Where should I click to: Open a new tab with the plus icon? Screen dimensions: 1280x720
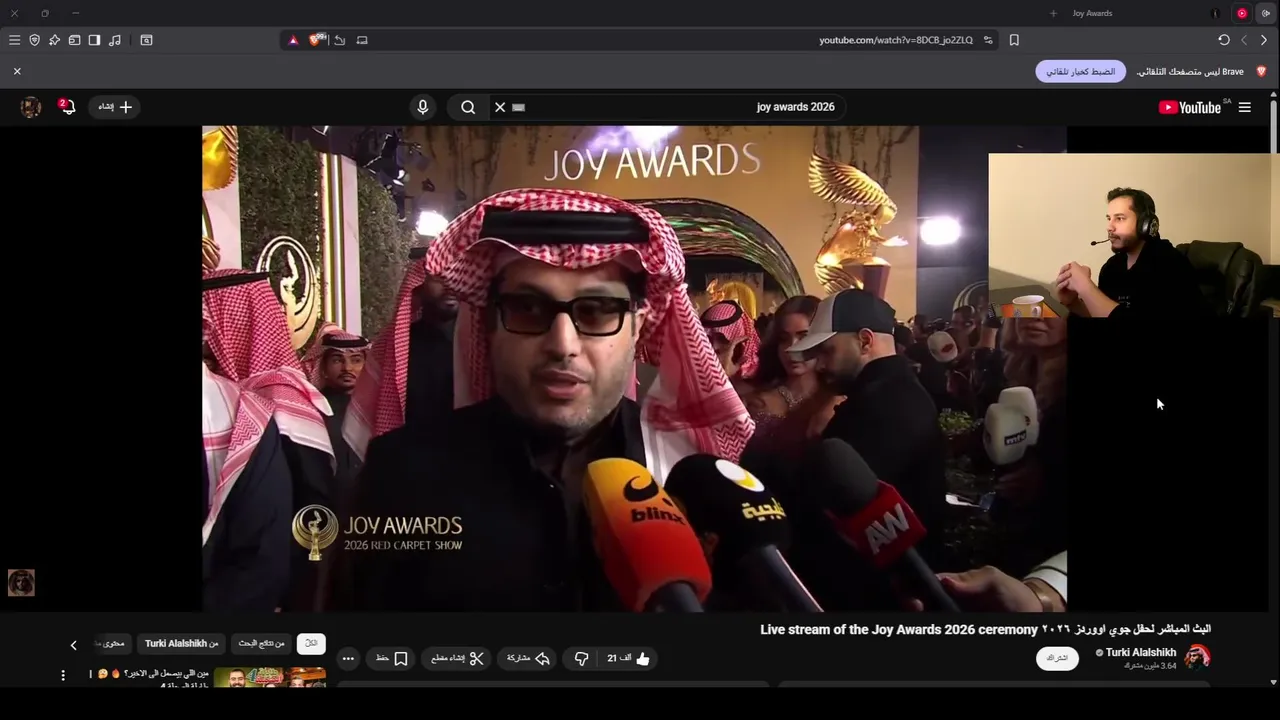(1053, 13)
